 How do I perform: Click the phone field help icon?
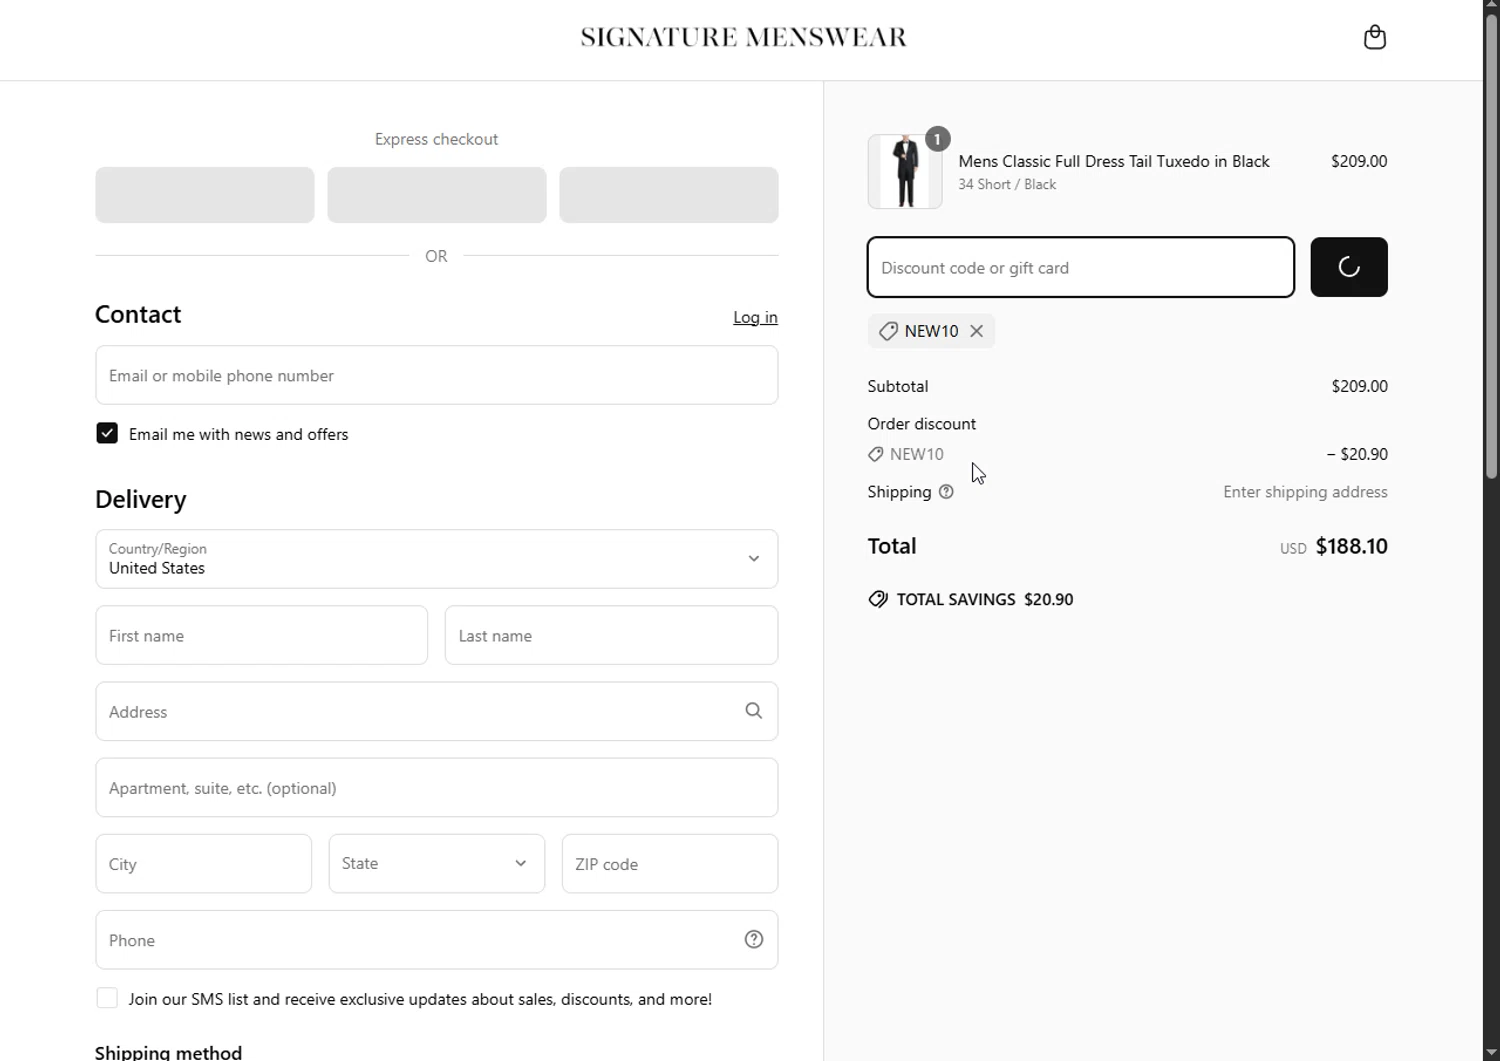(x=754, y=939)
